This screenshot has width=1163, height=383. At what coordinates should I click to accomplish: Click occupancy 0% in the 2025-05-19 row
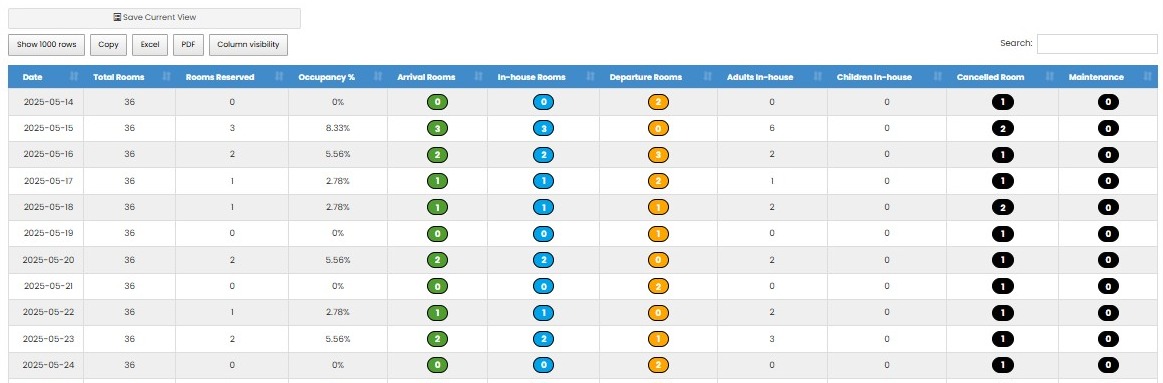[338, 234]
